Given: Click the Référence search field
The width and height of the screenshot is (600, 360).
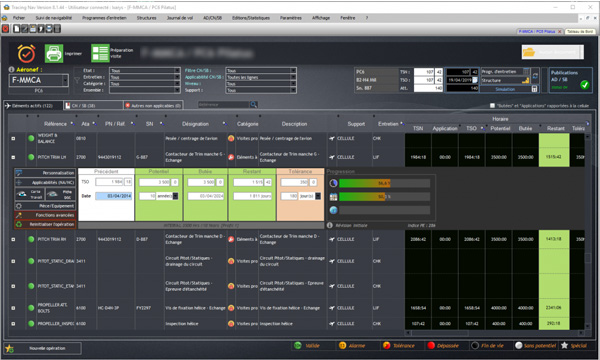Looking at the screenshot, I should coord(223,104).
